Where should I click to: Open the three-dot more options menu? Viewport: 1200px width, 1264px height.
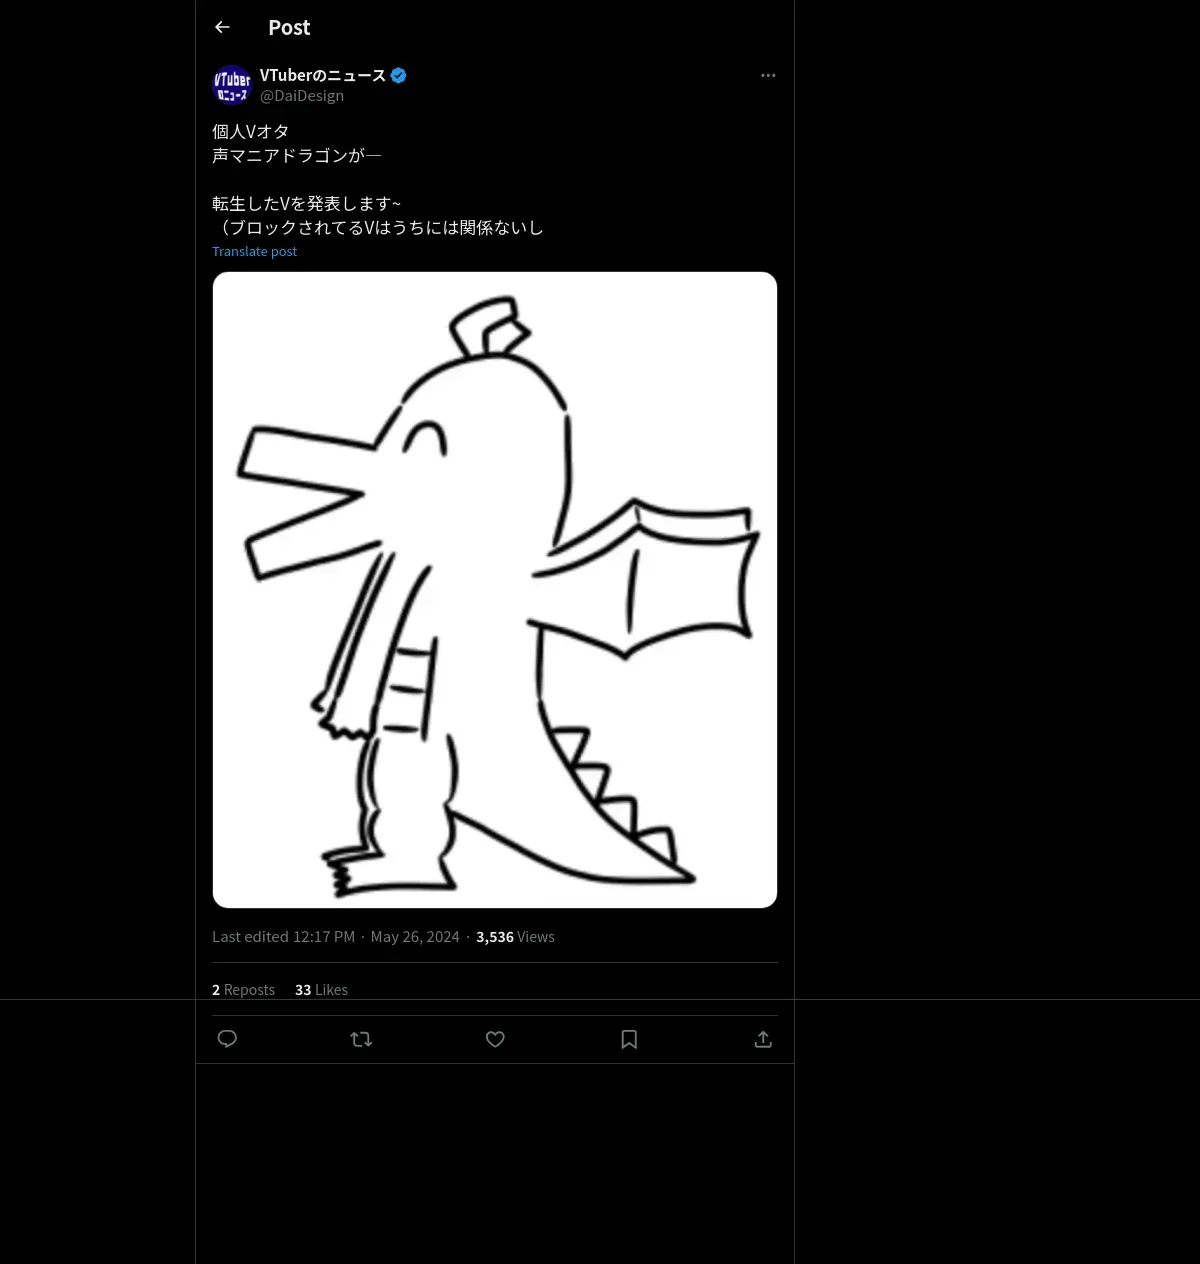768,75
